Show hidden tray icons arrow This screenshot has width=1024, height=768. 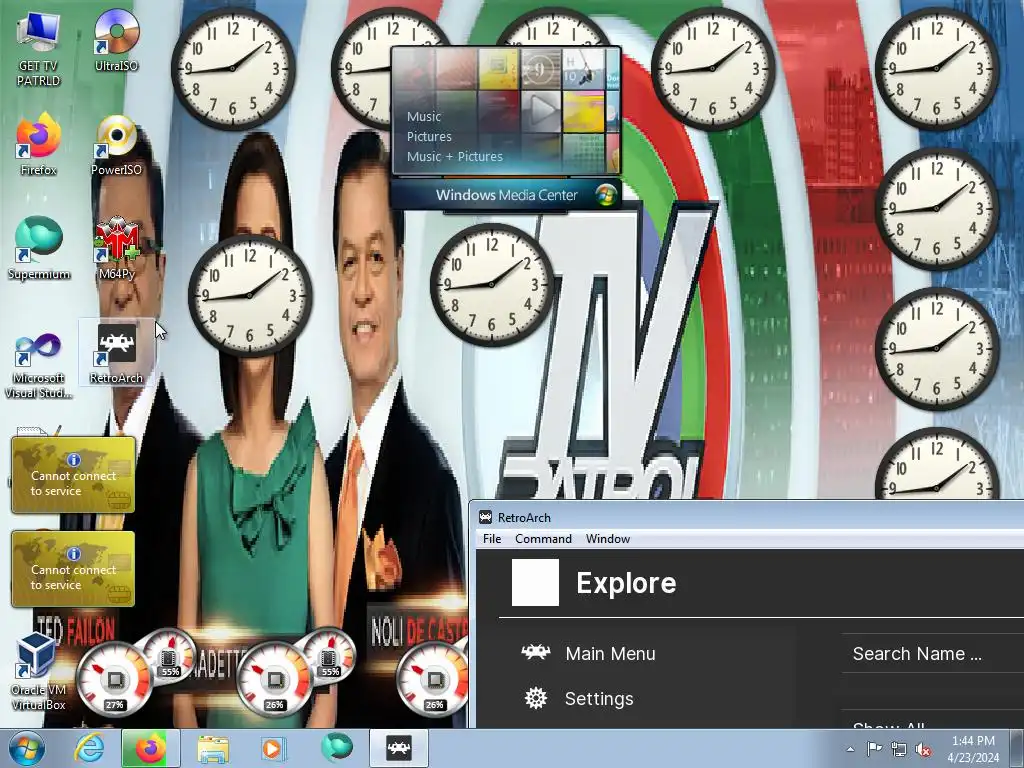point(850,749)
